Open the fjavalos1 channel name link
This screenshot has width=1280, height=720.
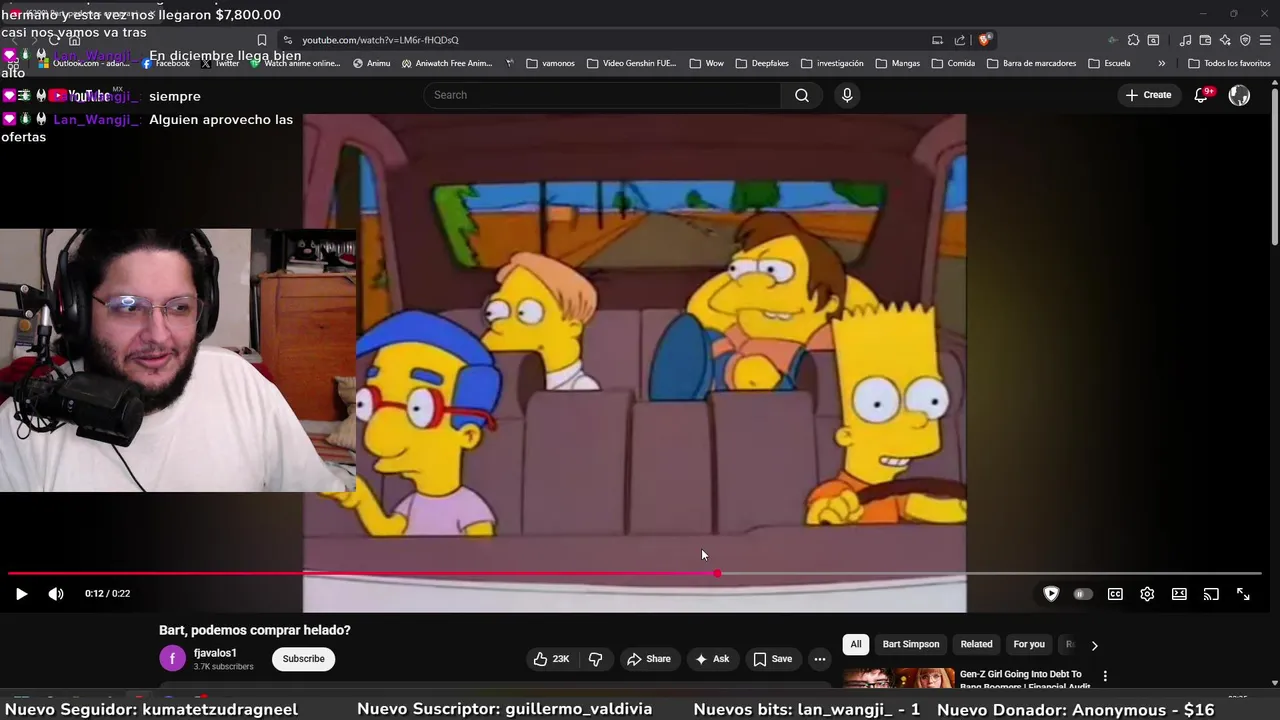[x=215, y=653]
